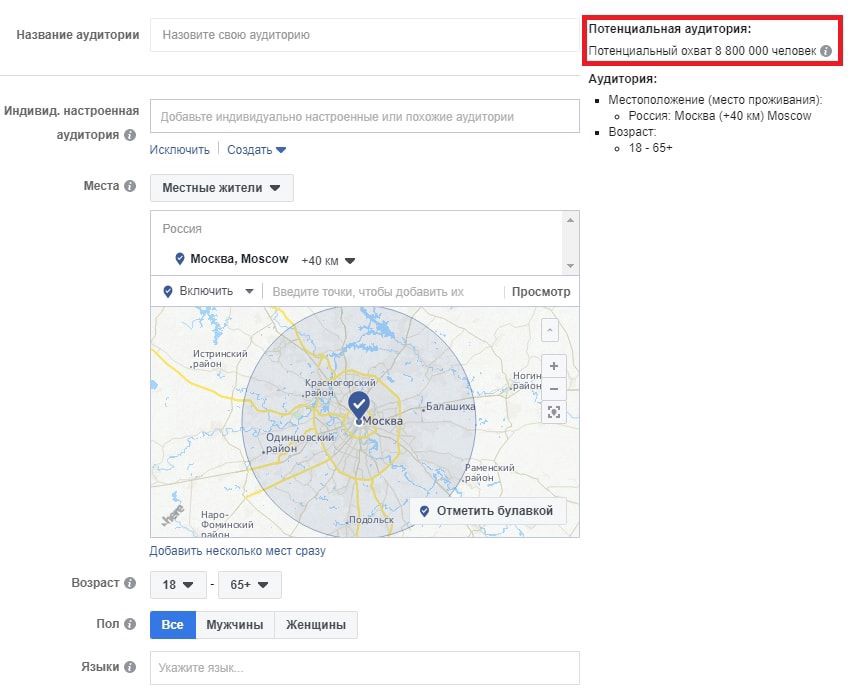The width and height of the screenshot is (851, 692).
Task: Zoom in on the map with plus
Action: click(x=554, y=366)
